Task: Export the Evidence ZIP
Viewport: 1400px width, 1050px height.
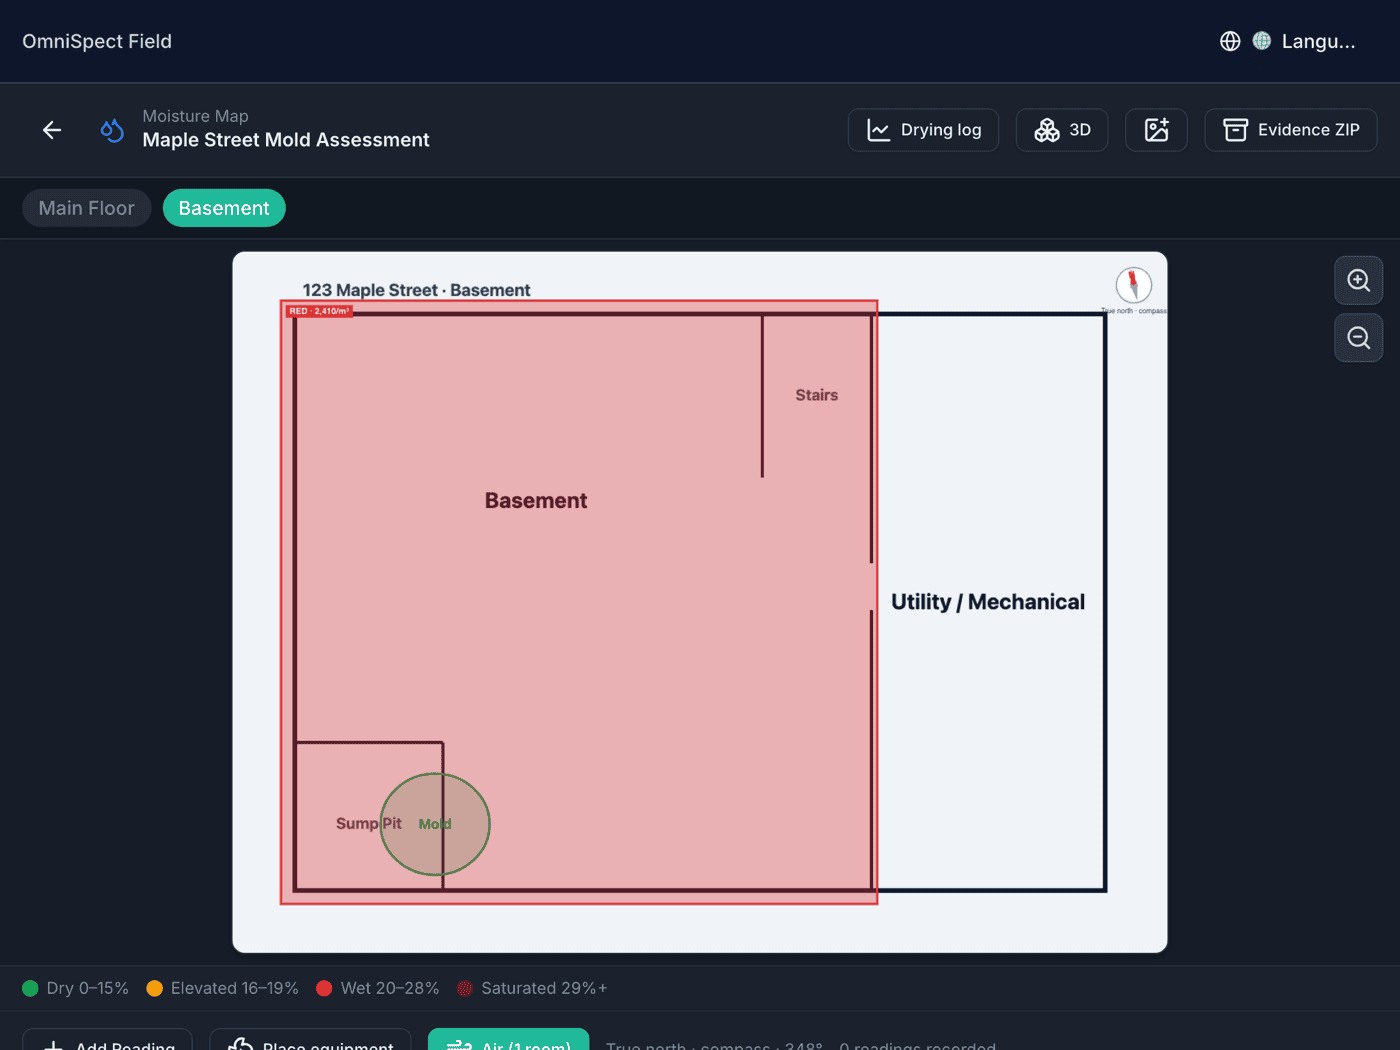Action: click(x=1291, y=130)
